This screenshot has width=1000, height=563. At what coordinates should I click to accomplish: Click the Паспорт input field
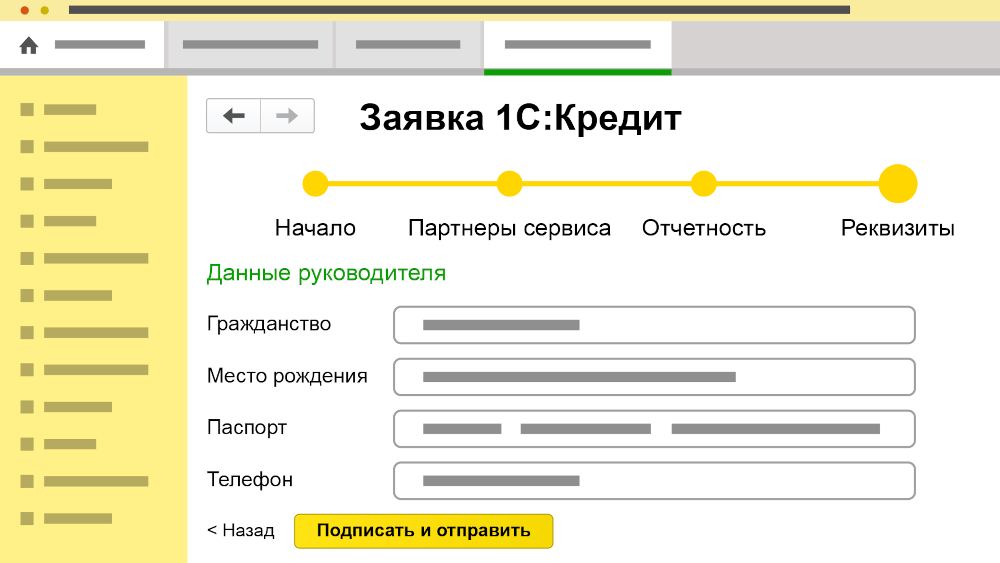[x=654, y=429]
